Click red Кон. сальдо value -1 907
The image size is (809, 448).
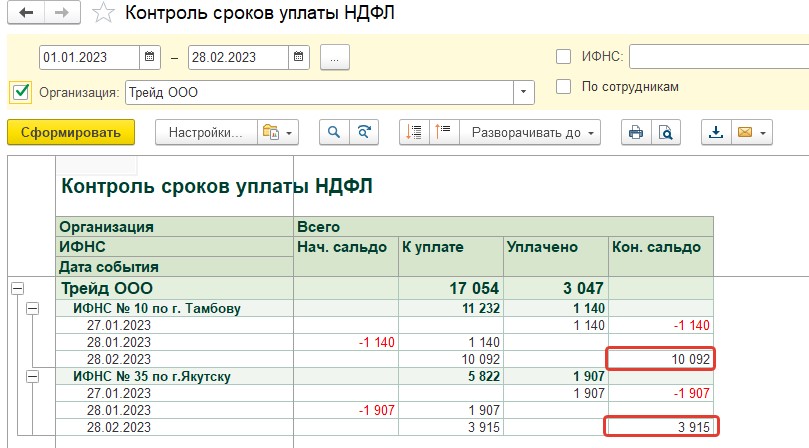pos(691,393)
